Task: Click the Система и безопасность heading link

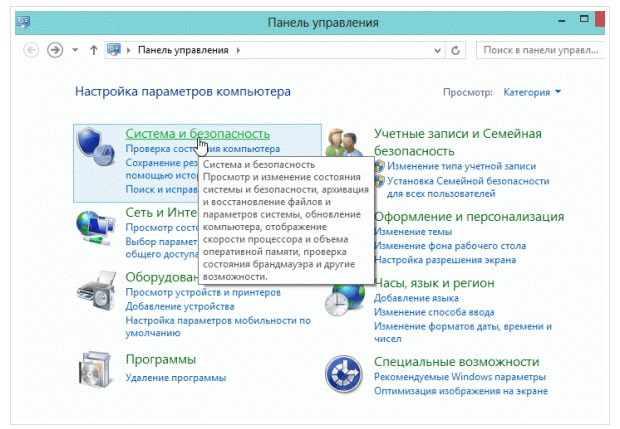Action: pos(197,133)
